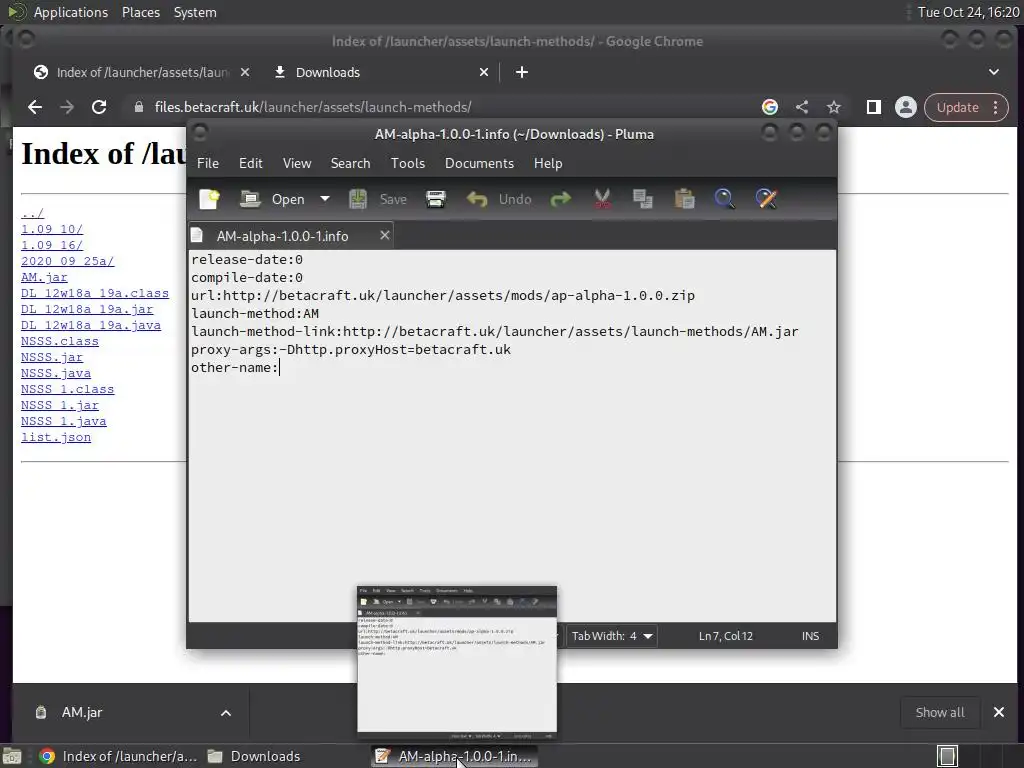
Task: Click the parent directory ../ link
Action: (33, 213)
